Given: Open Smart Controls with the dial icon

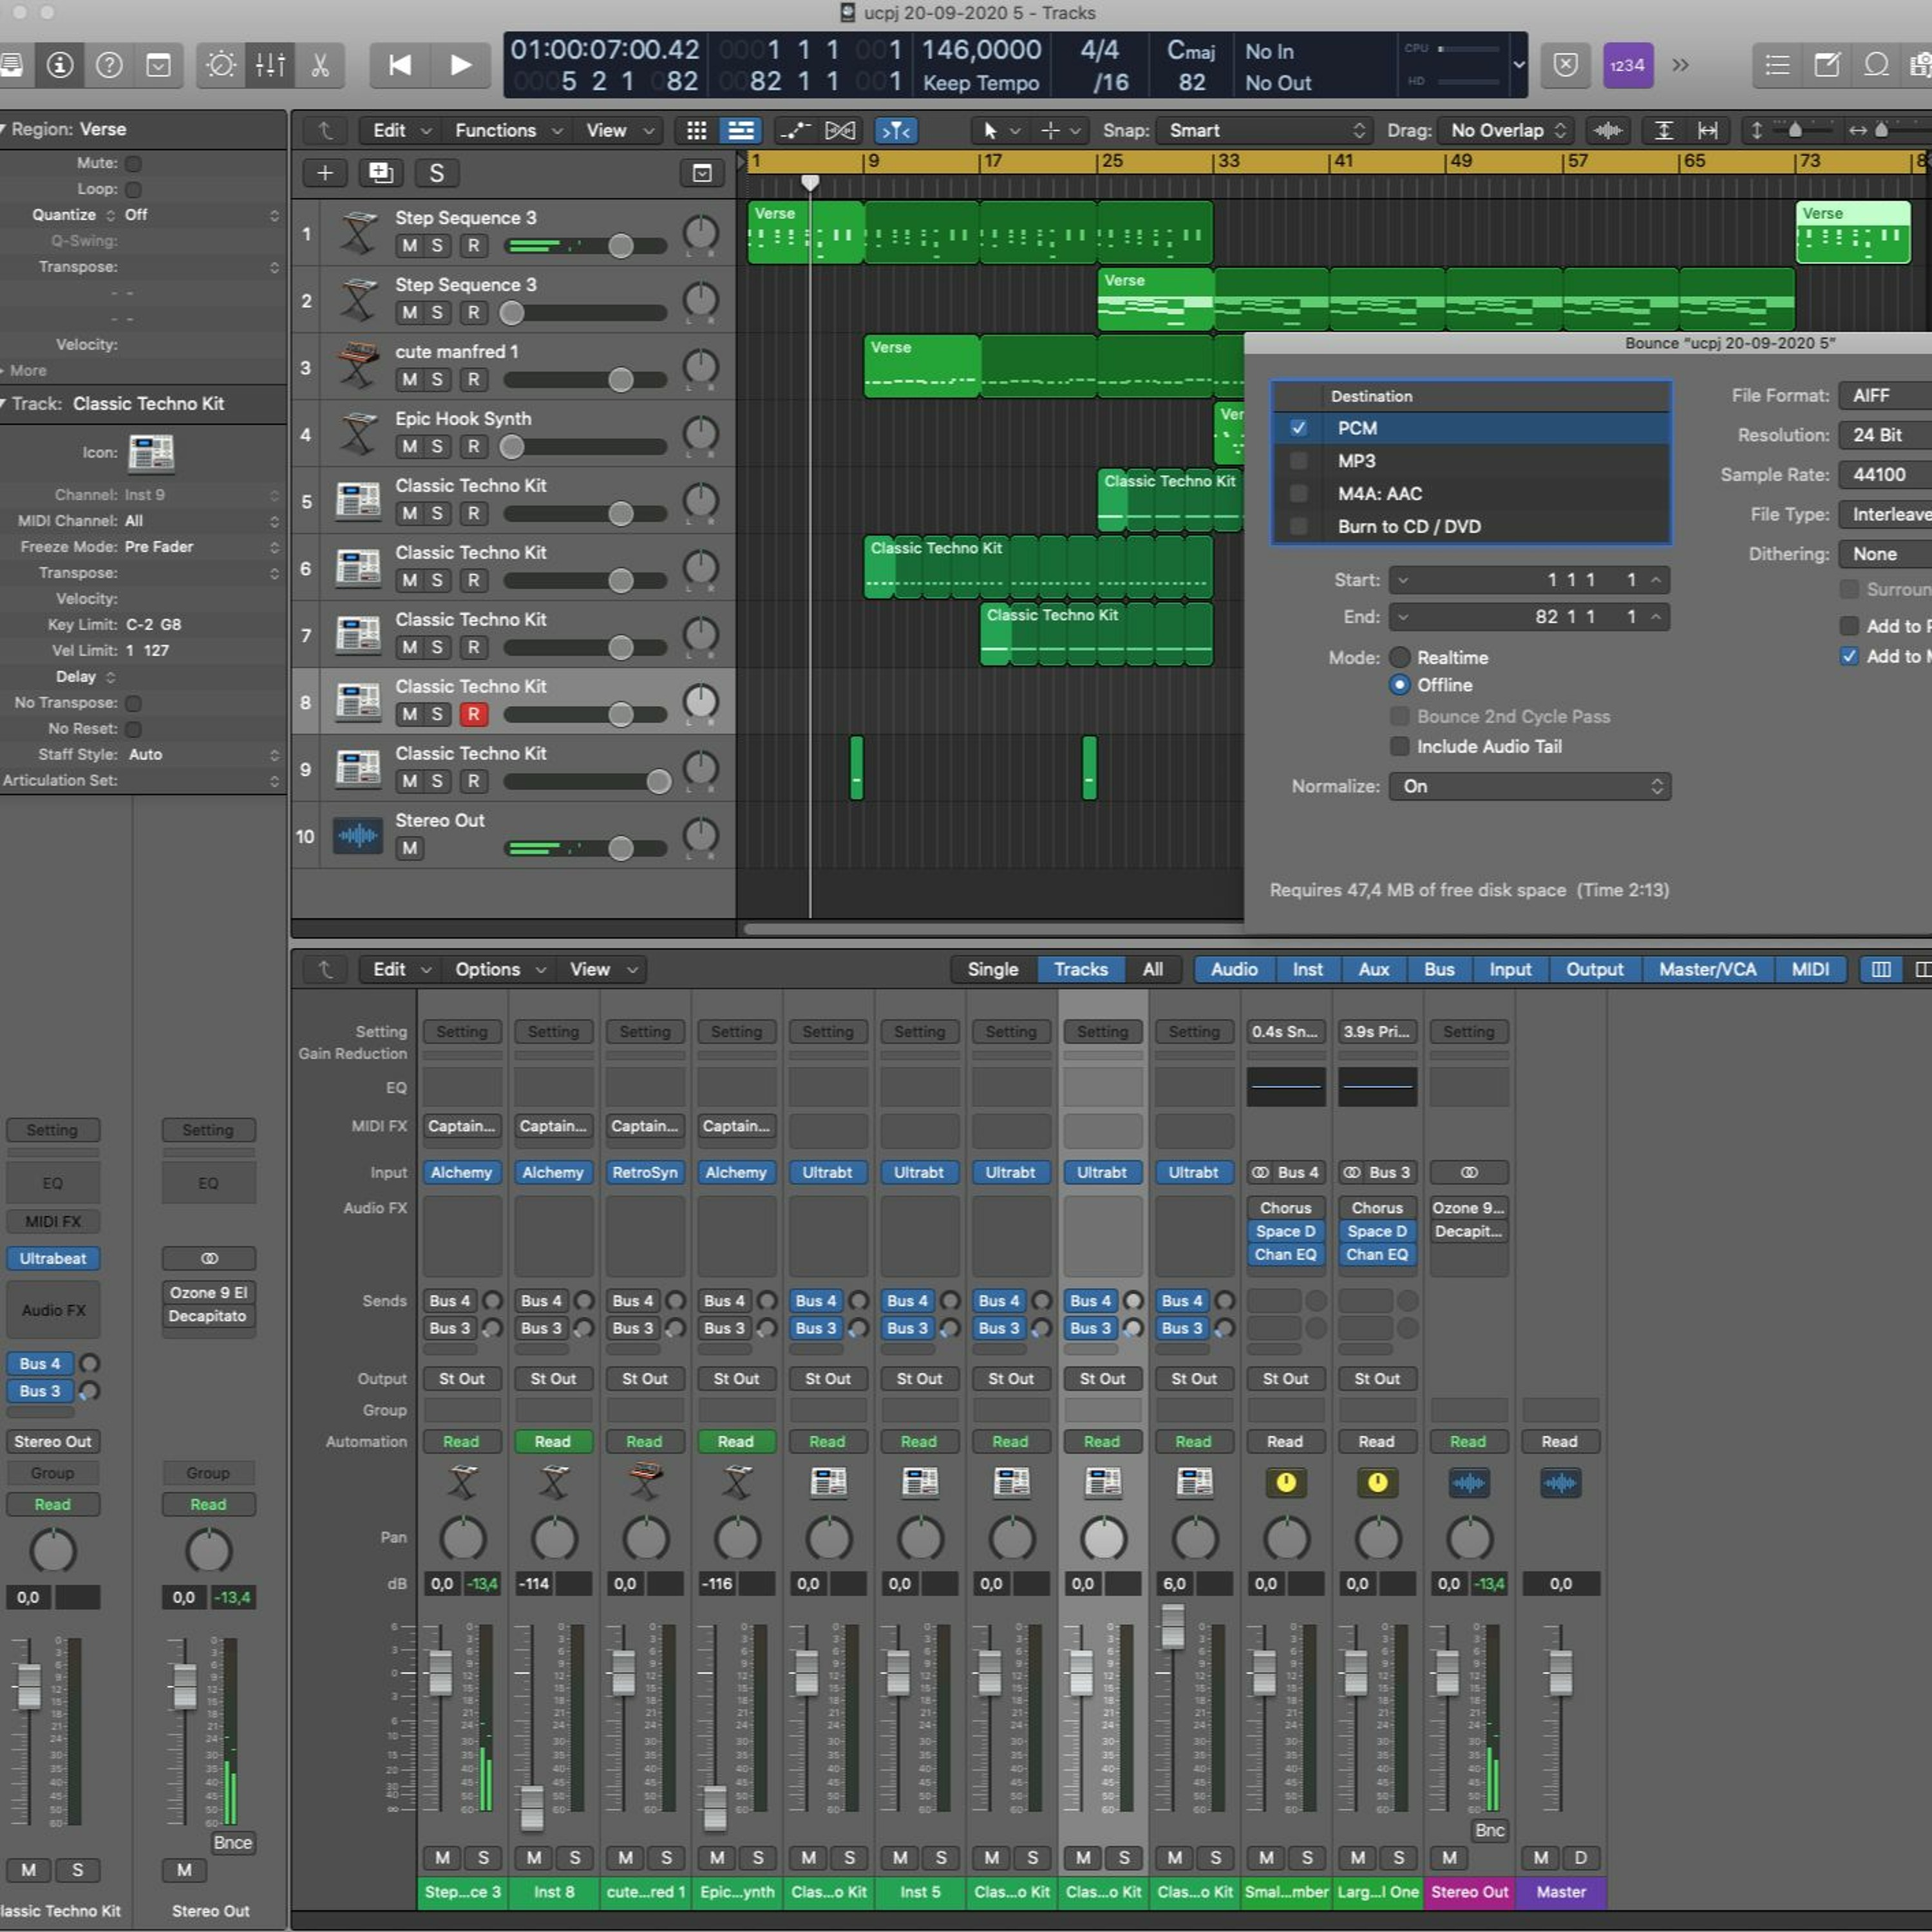Looking at the screenshot, I should (x=220, y=66).
